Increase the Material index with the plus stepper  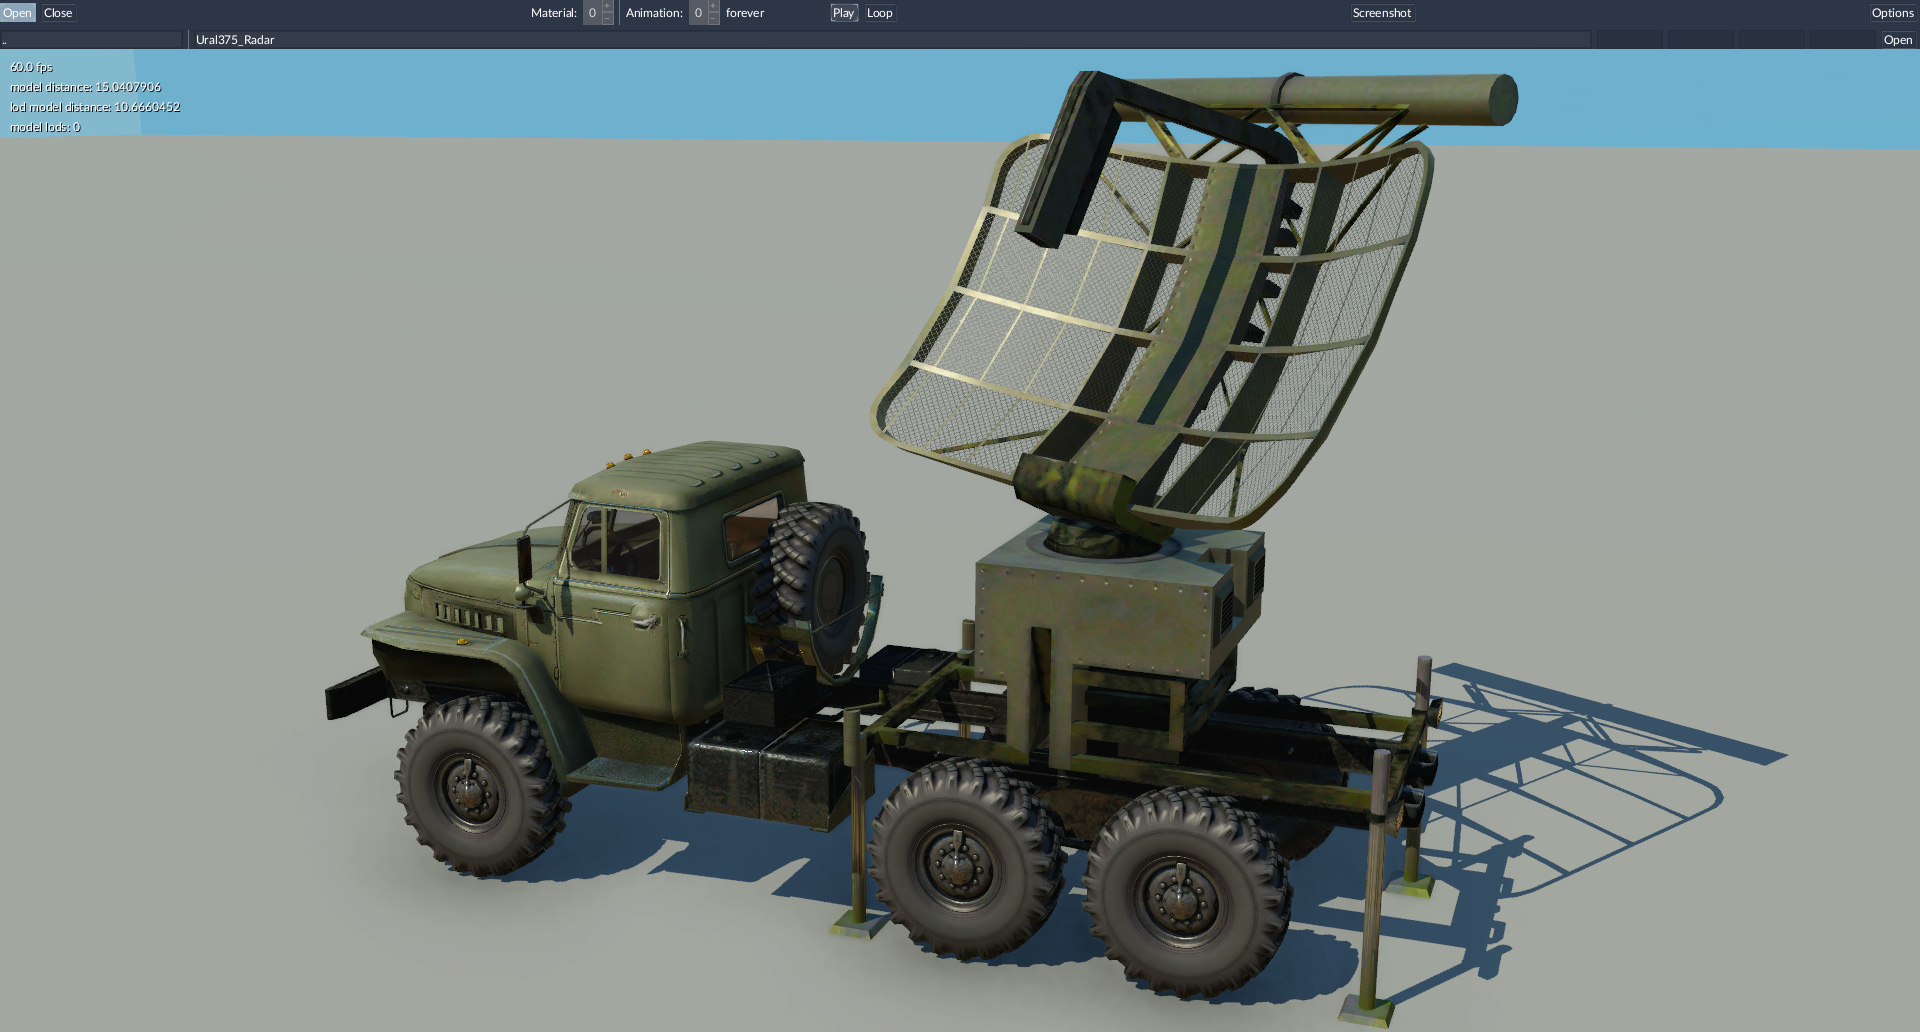coord(607,7)
